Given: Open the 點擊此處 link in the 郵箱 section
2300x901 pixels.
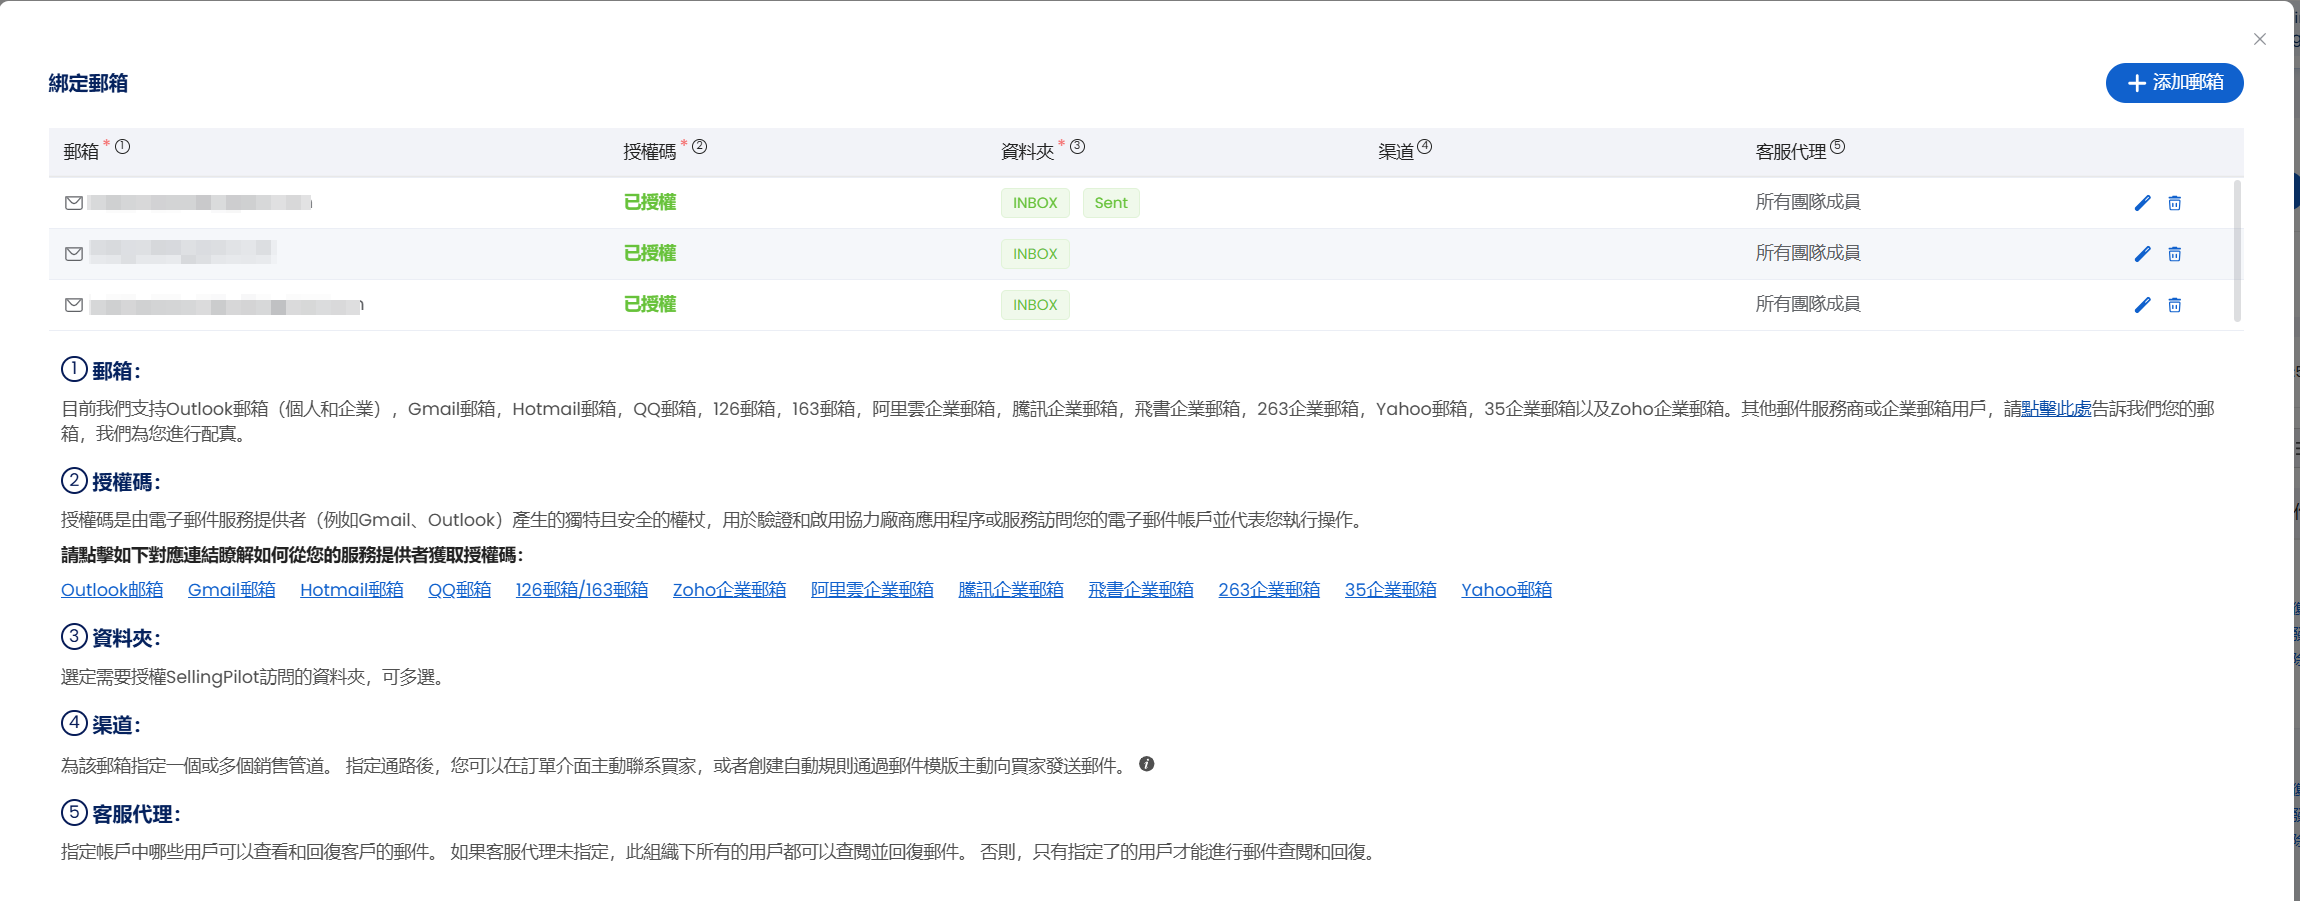Looking at the screenshot, I should pyautogui.click(x=2055, y=408).
